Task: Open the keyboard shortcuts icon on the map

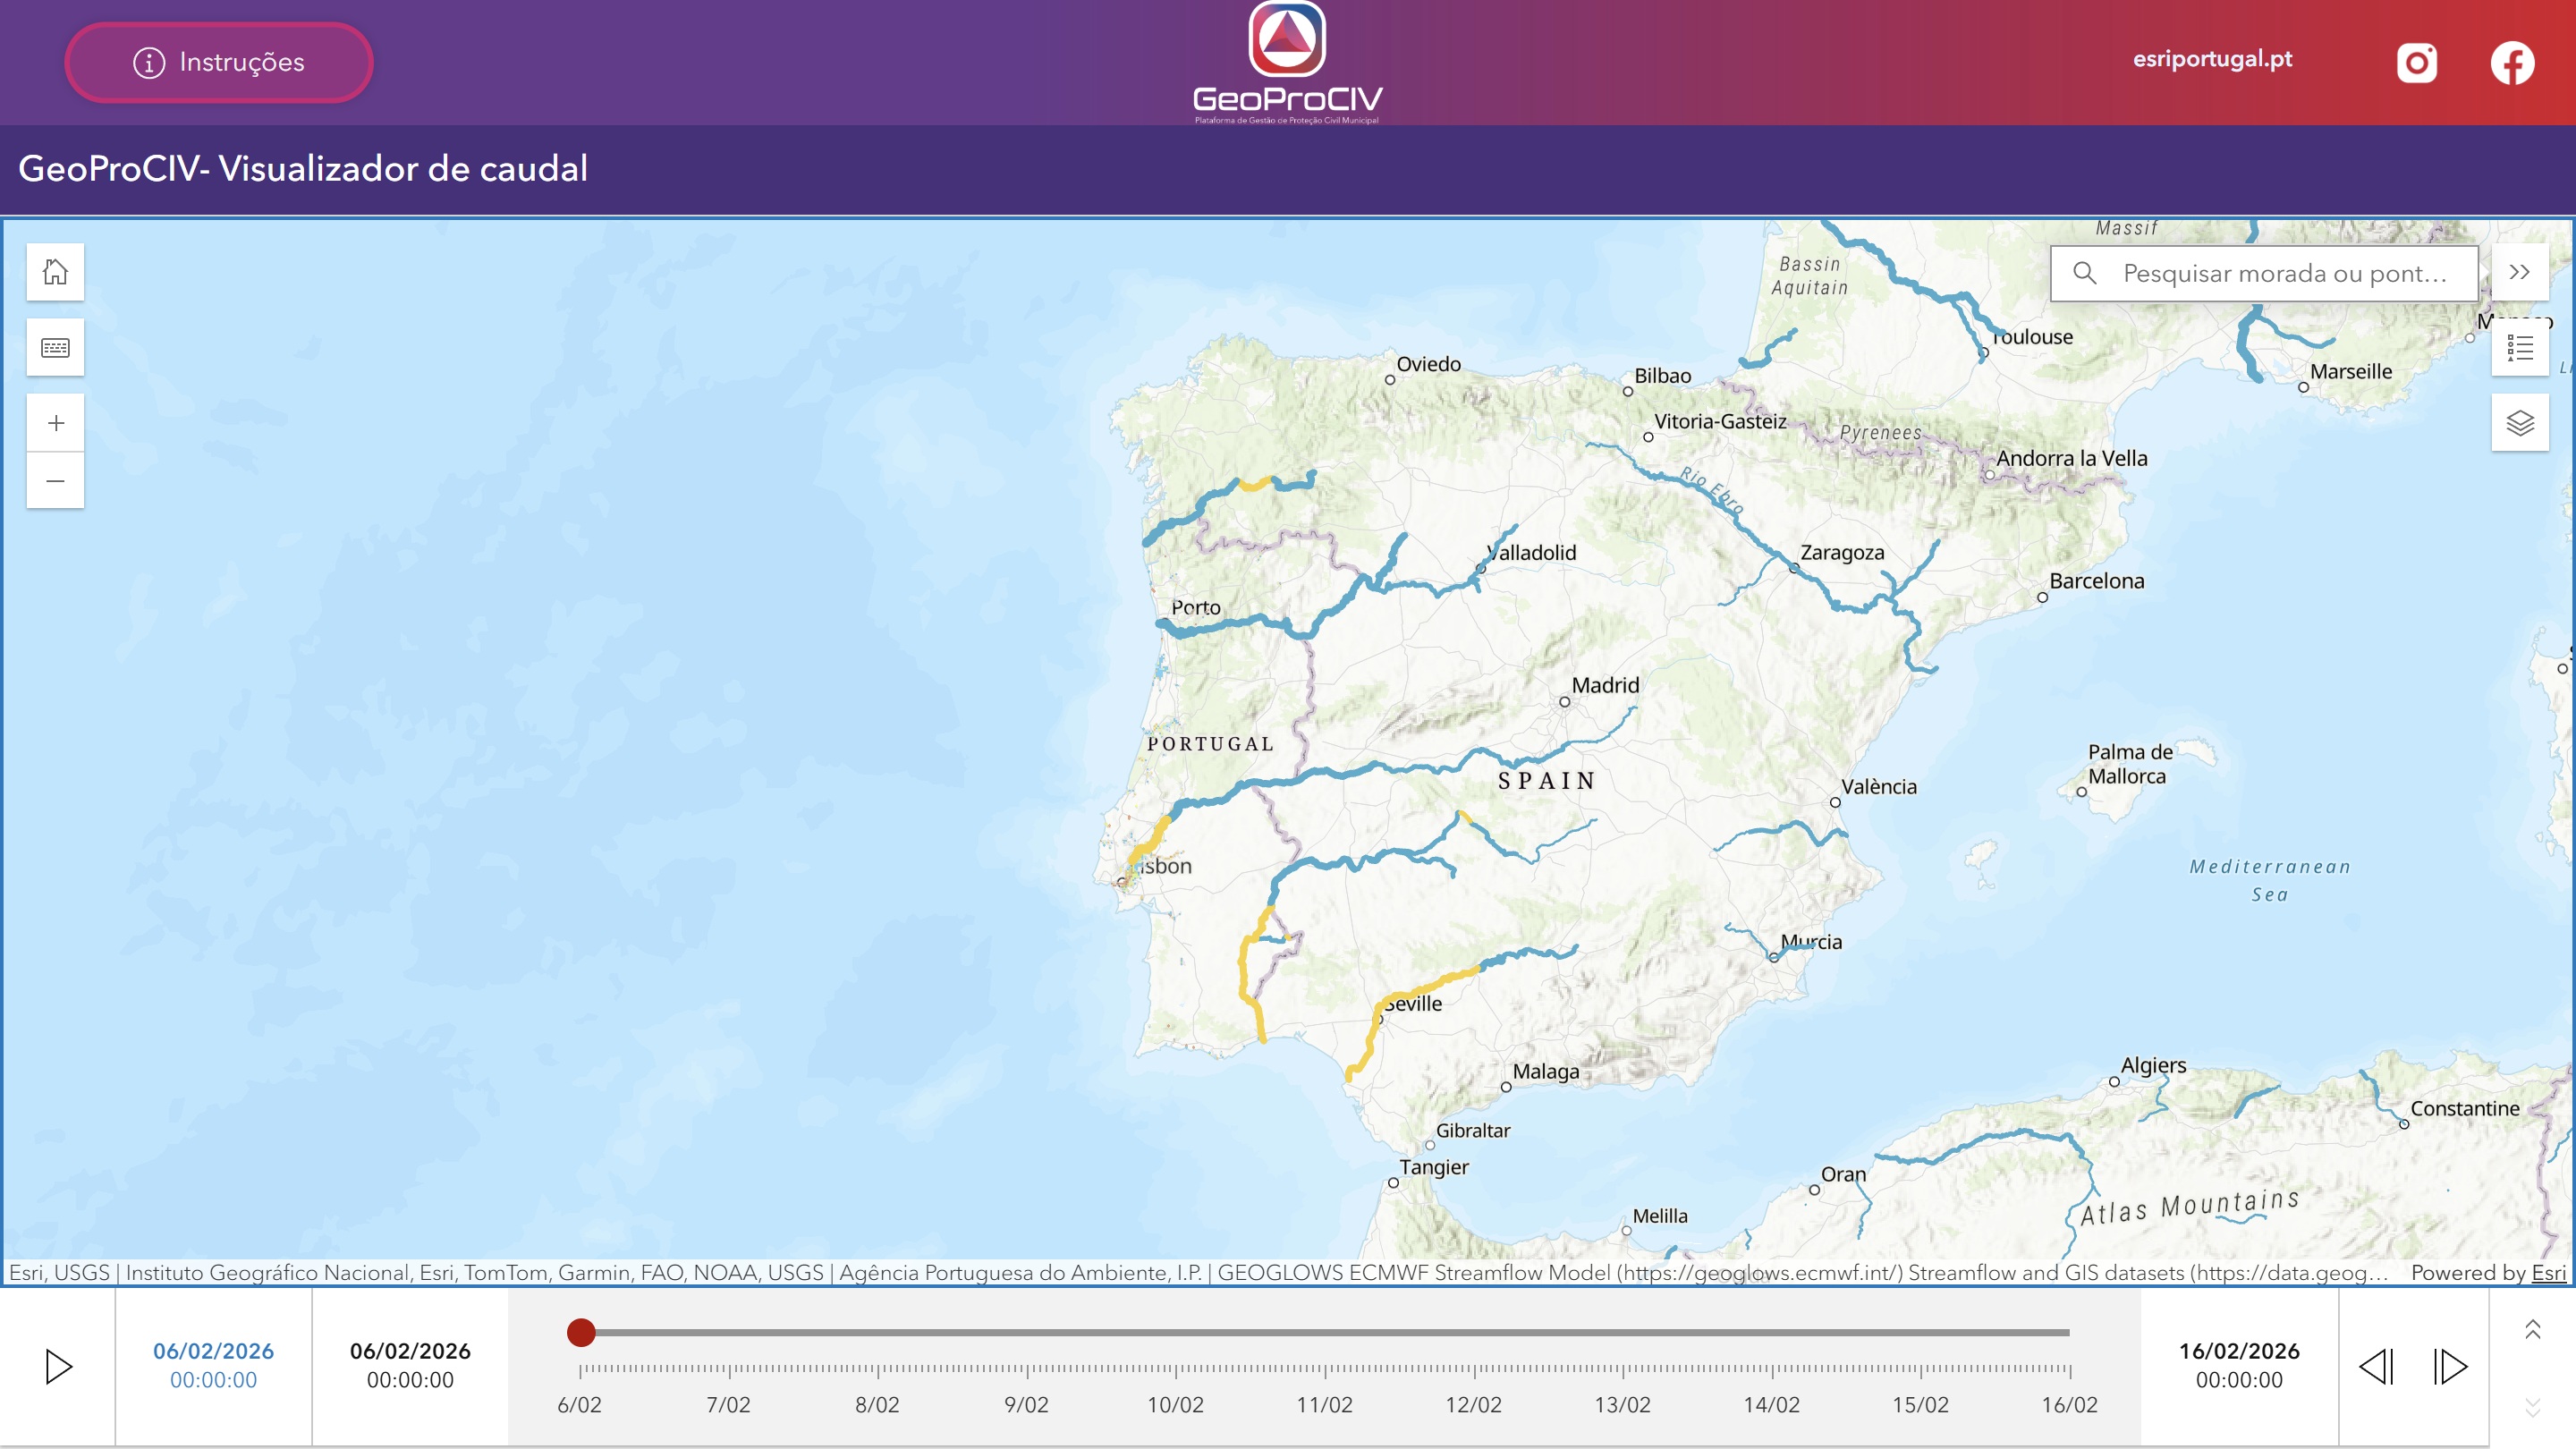Action: pyautogui.click(x=55, y=348)
